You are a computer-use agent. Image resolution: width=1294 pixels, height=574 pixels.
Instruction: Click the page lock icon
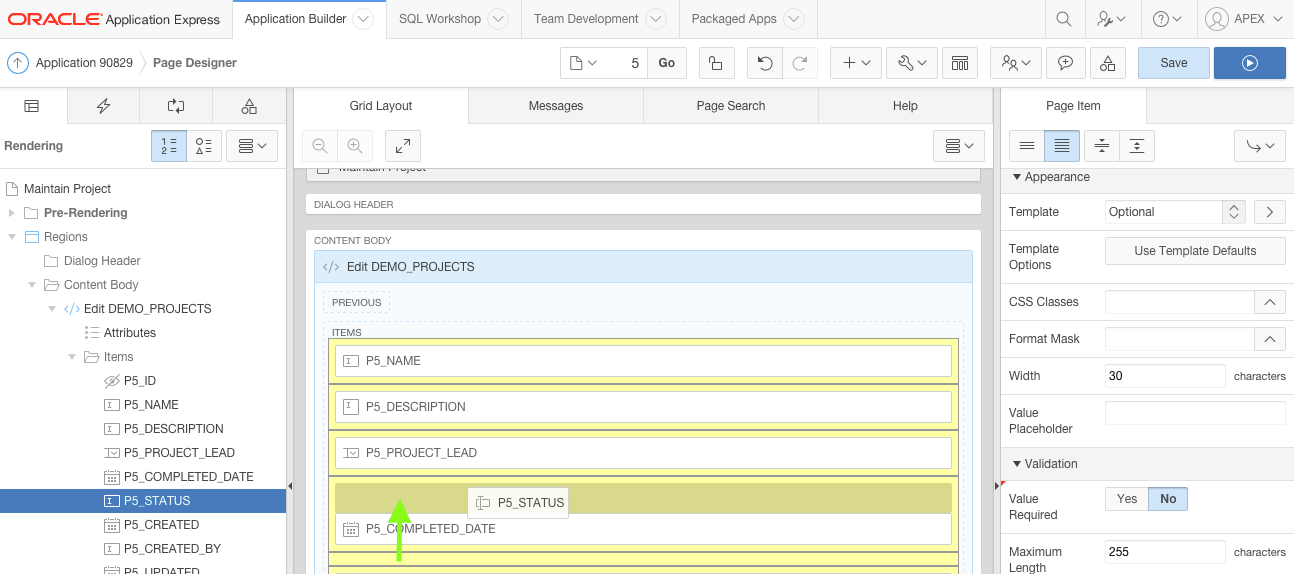tap(715, 63)
